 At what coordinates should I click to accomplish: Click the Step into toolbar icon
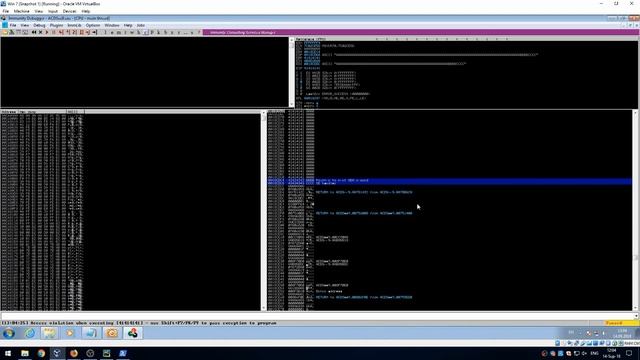(60, 32)
